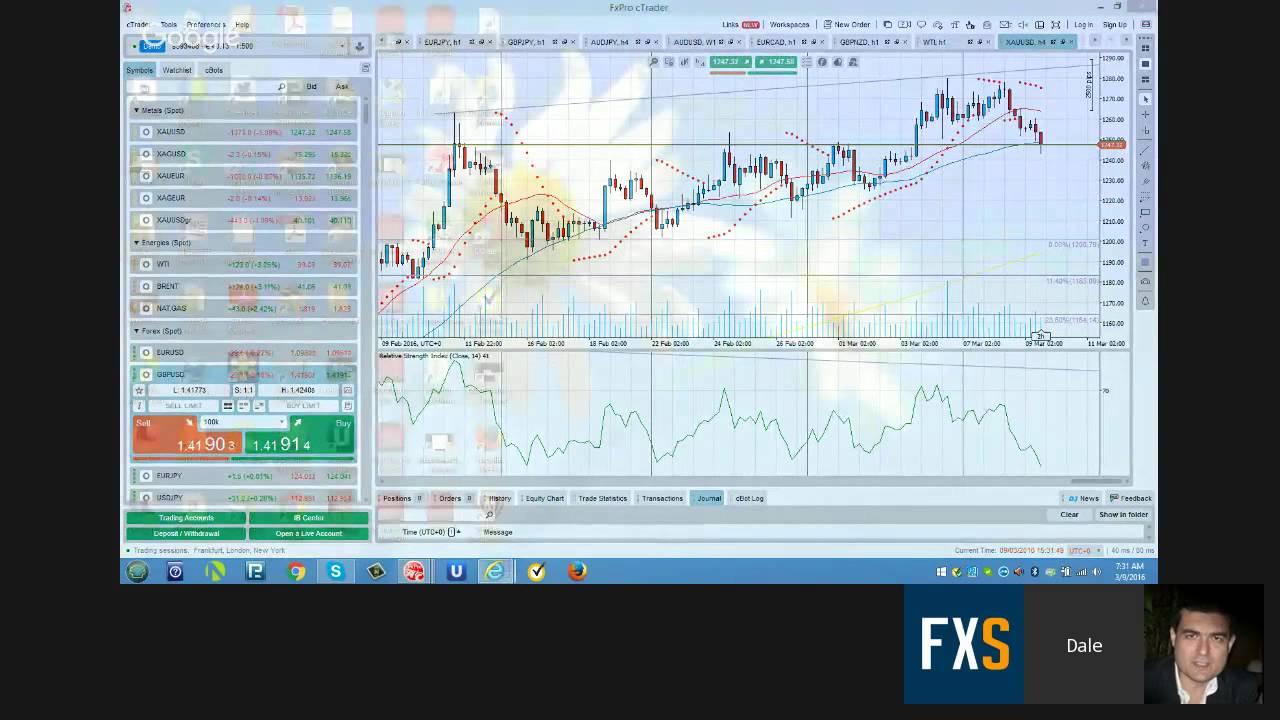This screenshot has height=720, width=1280.
Task: Open Internet Explorer from the taskbar
Action: tap(495, 571)
